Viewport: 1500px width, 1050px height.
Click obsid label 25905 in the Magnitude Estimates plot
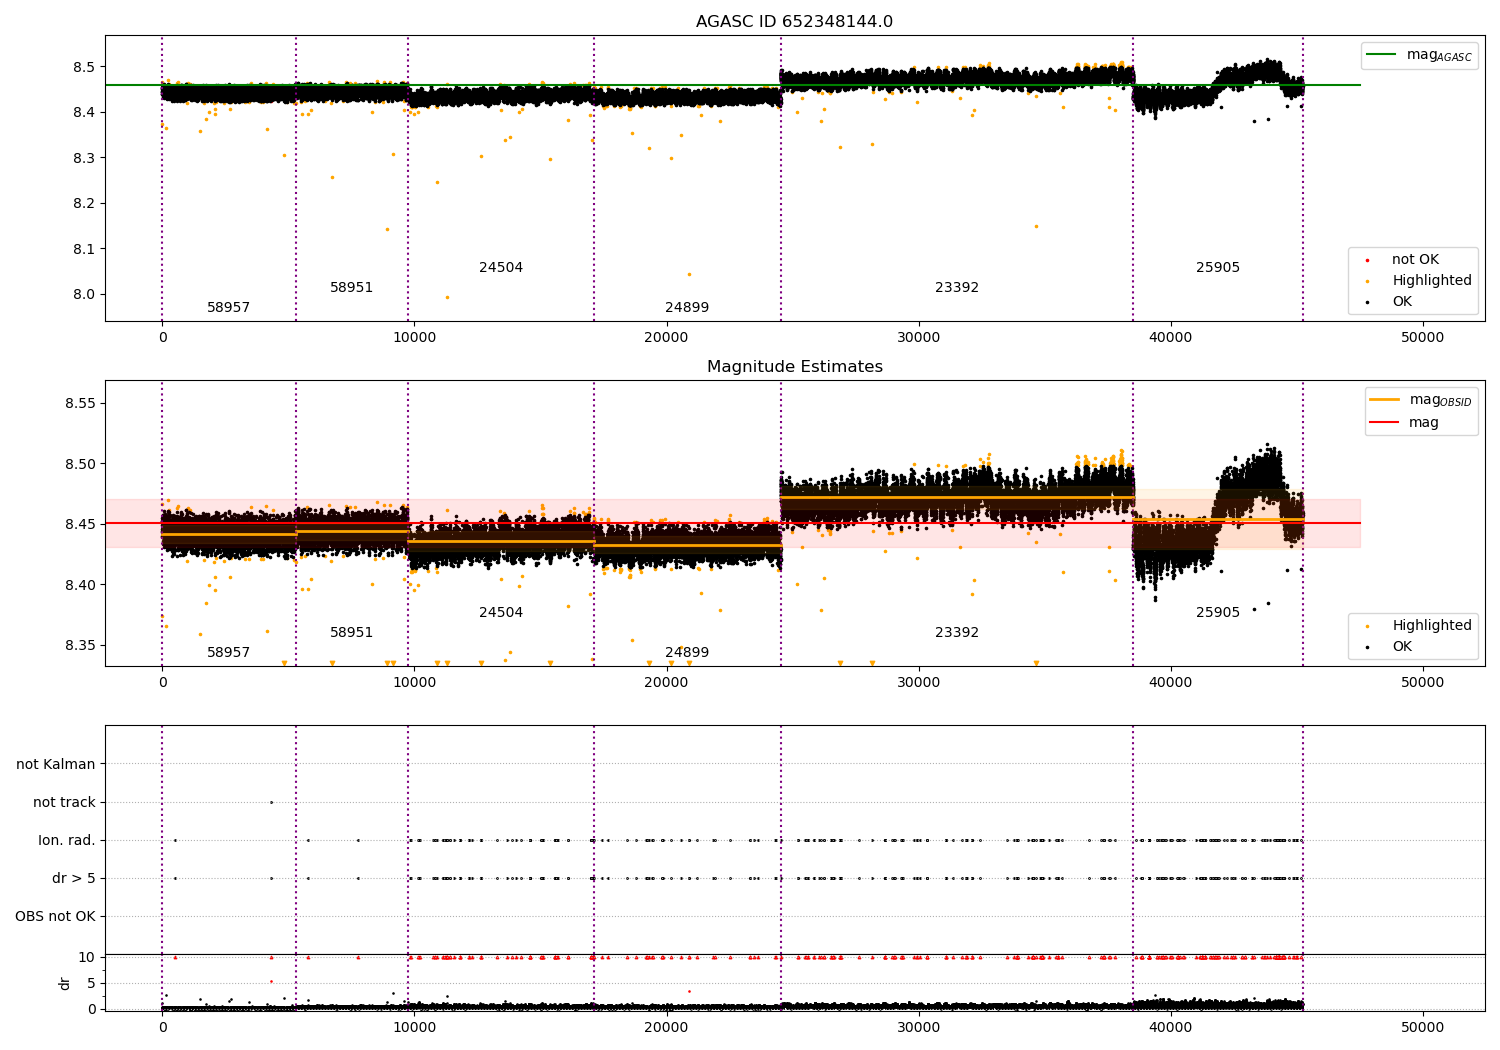pyautogui.click(x=1218, y=613)
